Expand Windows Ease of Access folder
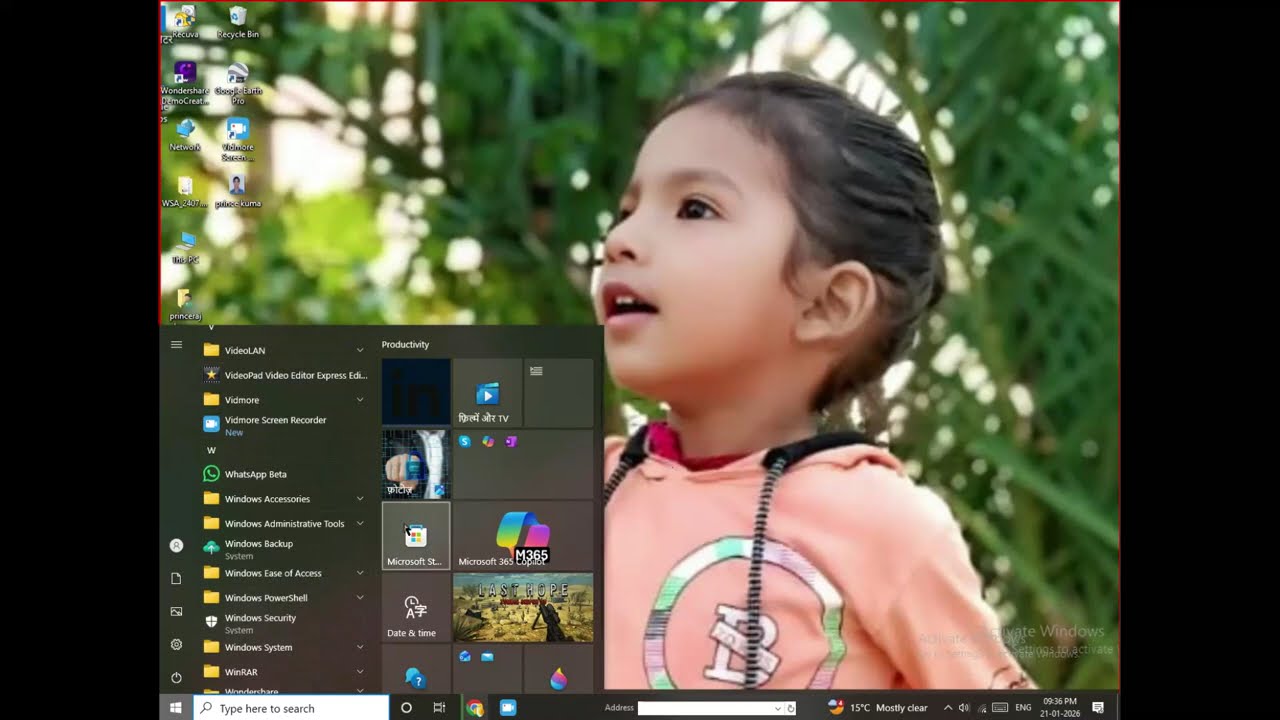Viewport: 1280px width, 720px height. tap(285, 573)
